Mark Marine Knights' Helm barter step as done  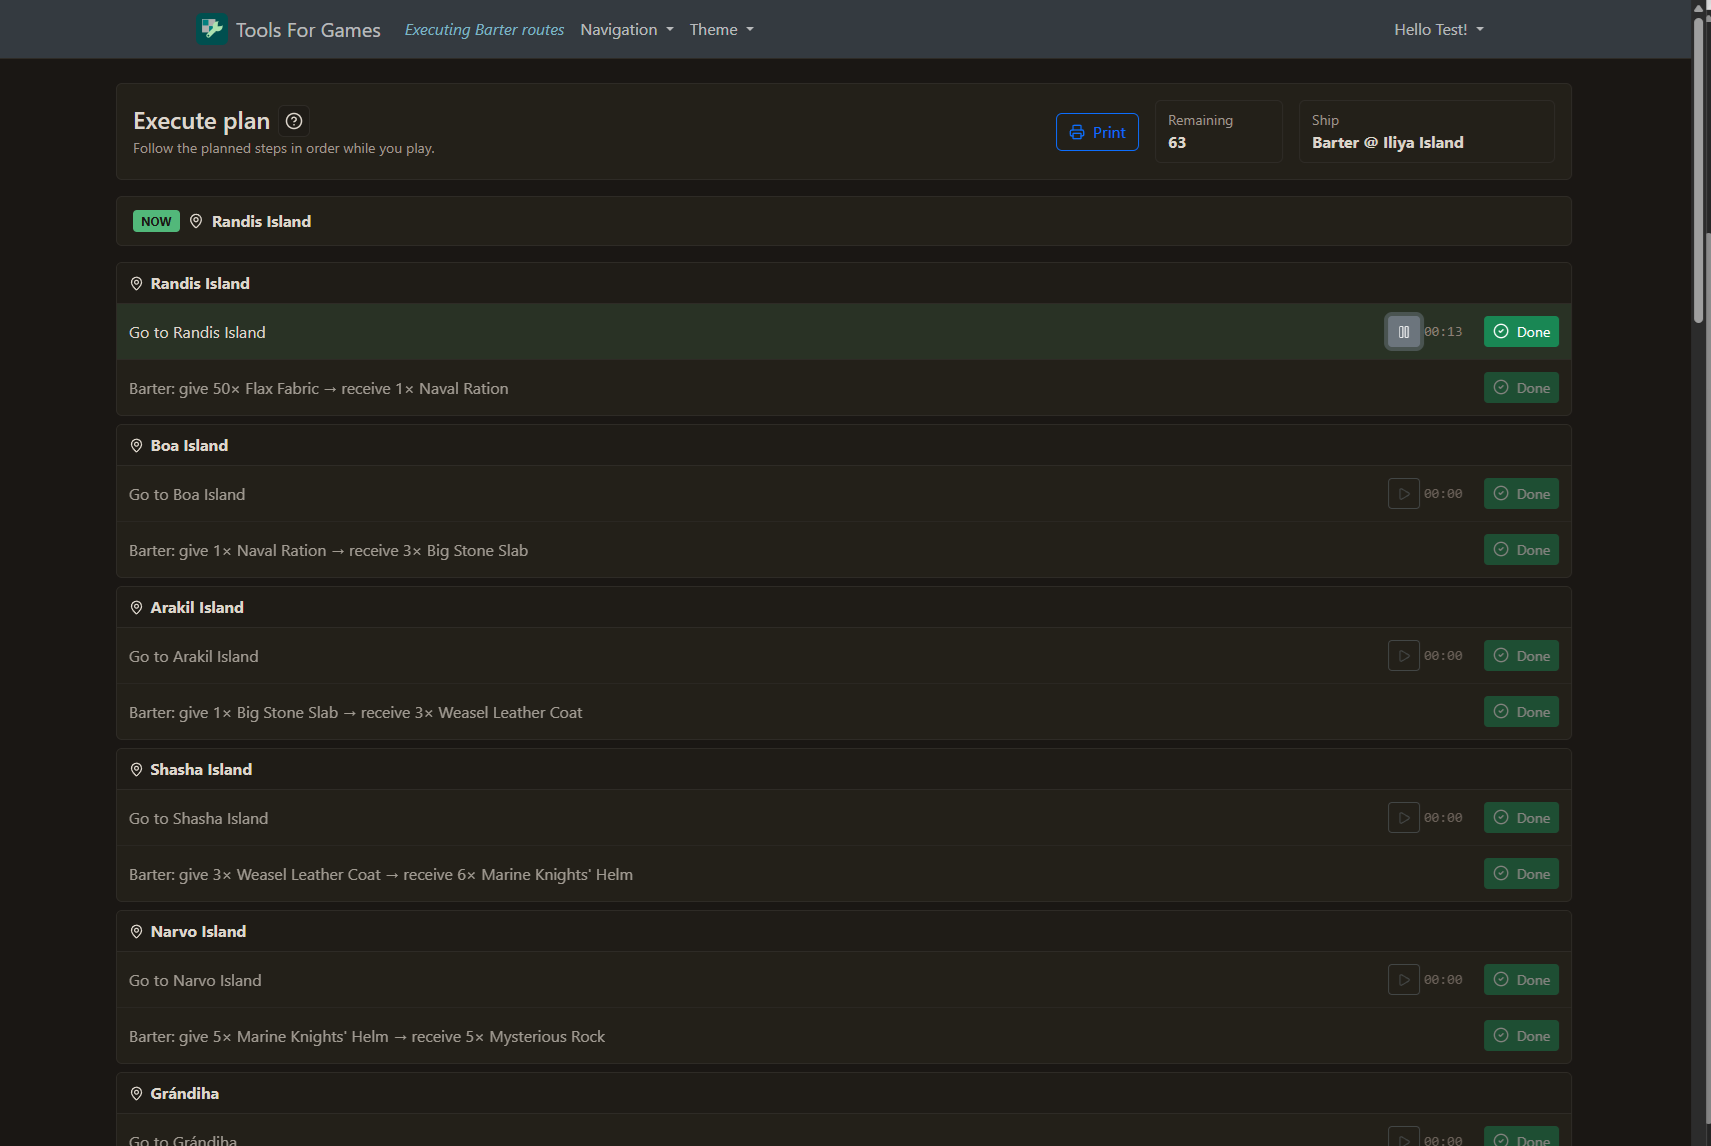point(1521,1036)
